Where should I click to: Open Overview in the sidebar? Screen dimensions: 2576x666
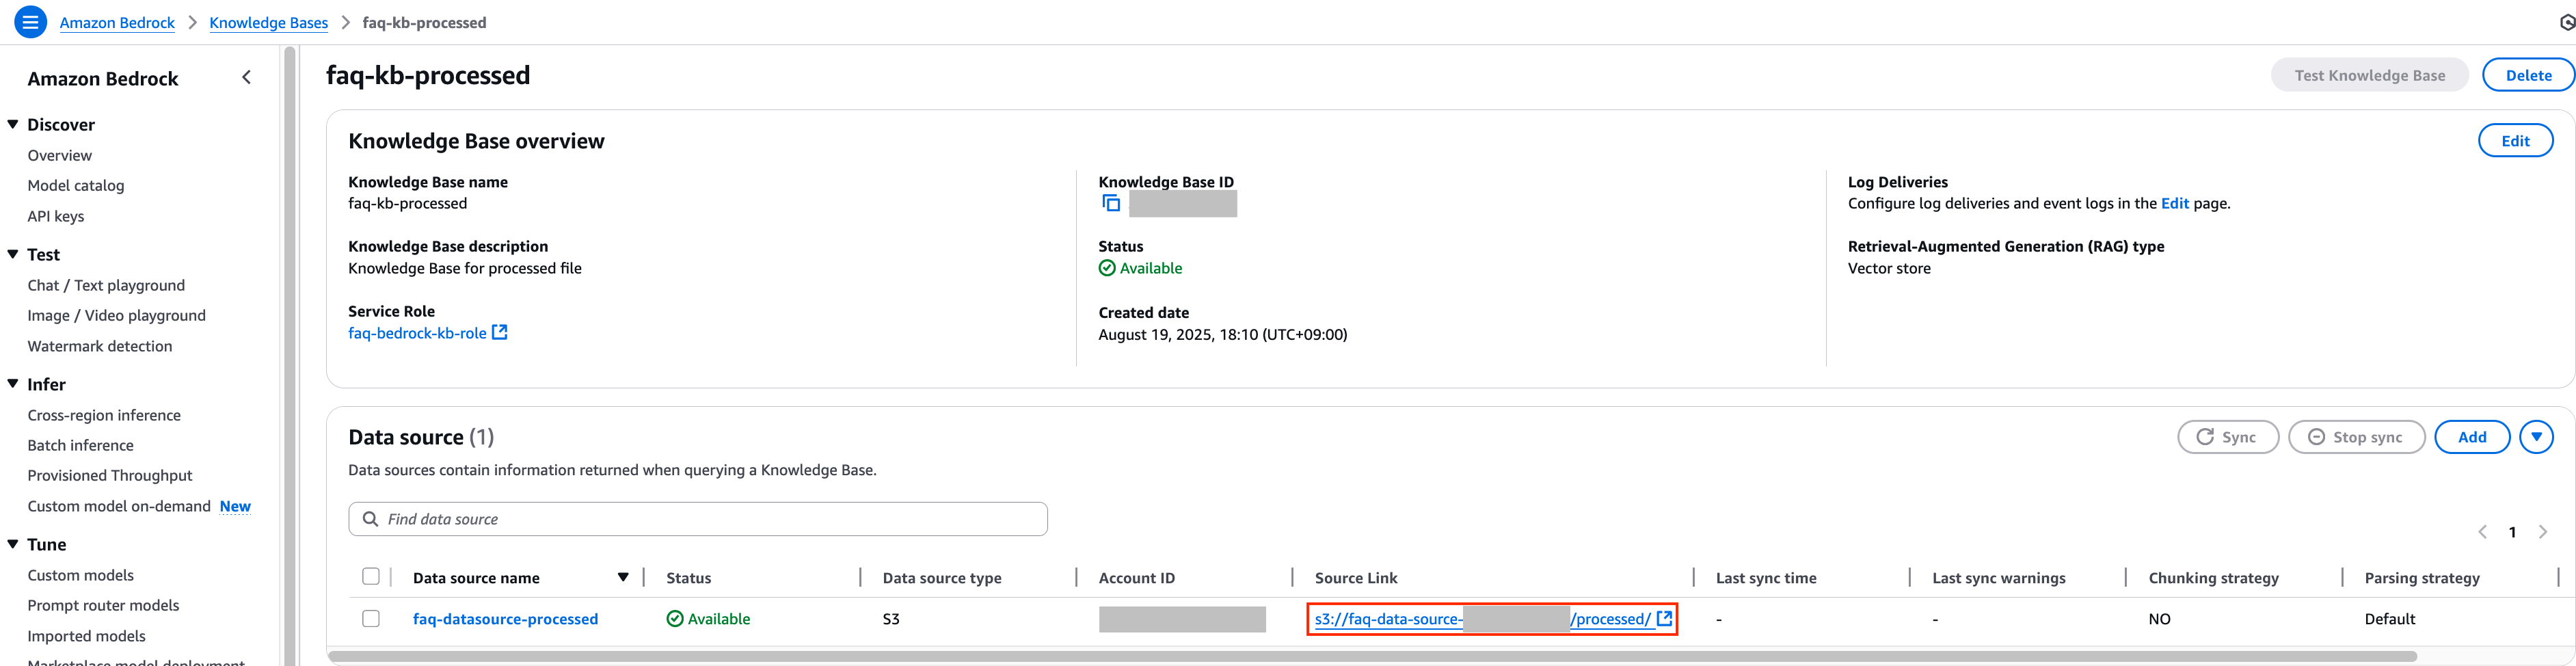60,156
